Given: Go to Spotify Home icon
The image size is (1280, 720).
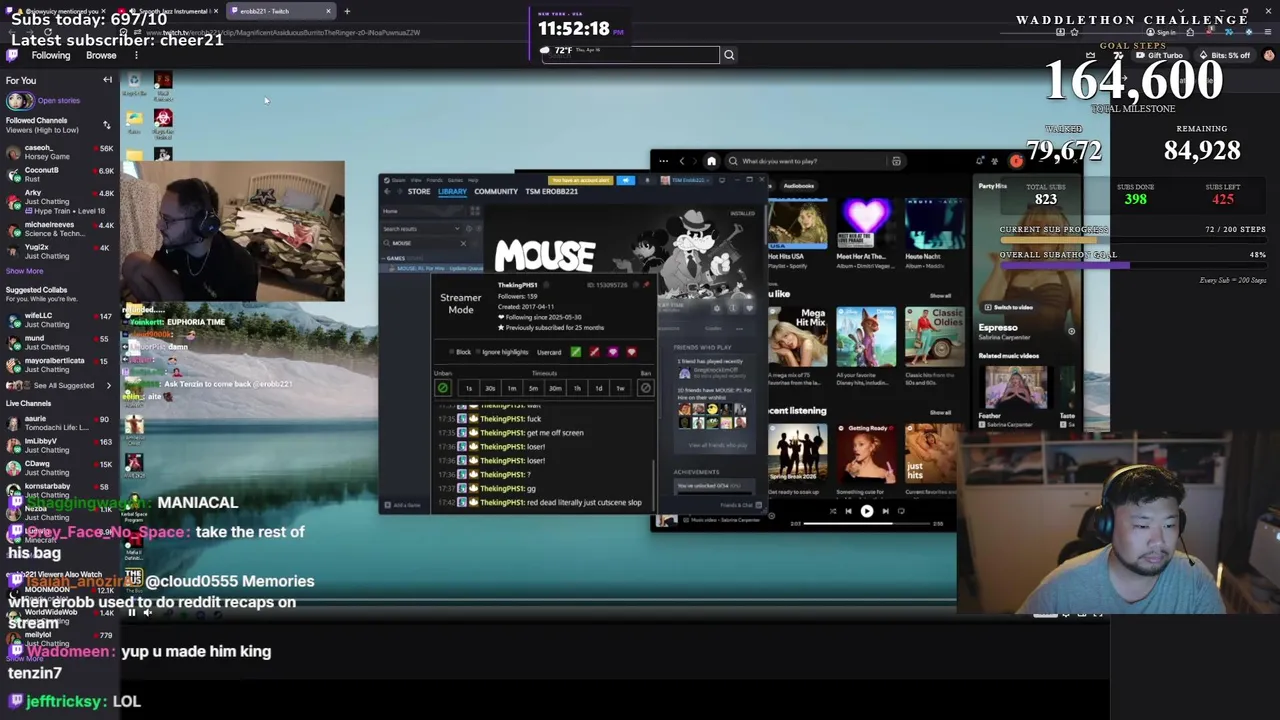Looking at the screenshot, I should pos(711,161).
